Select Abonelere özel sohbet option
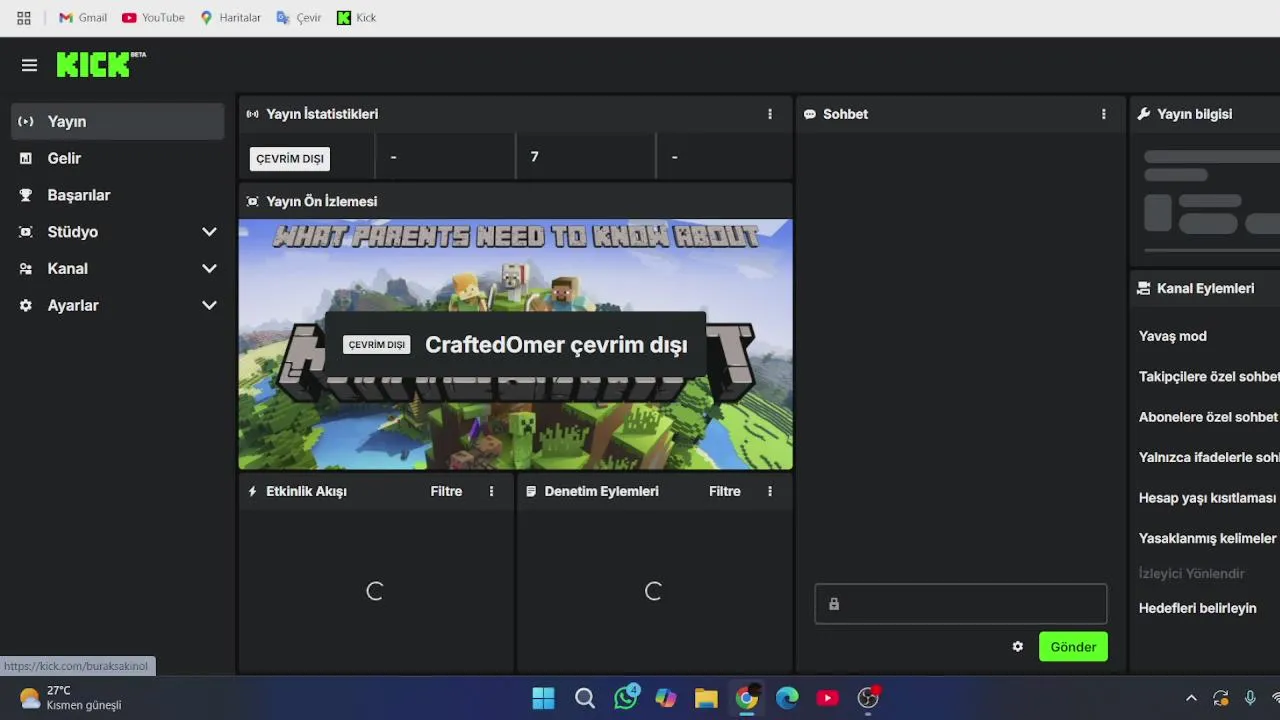Screen dimensions: 1280x720 pyautogui.click(x=1209, y=417)
